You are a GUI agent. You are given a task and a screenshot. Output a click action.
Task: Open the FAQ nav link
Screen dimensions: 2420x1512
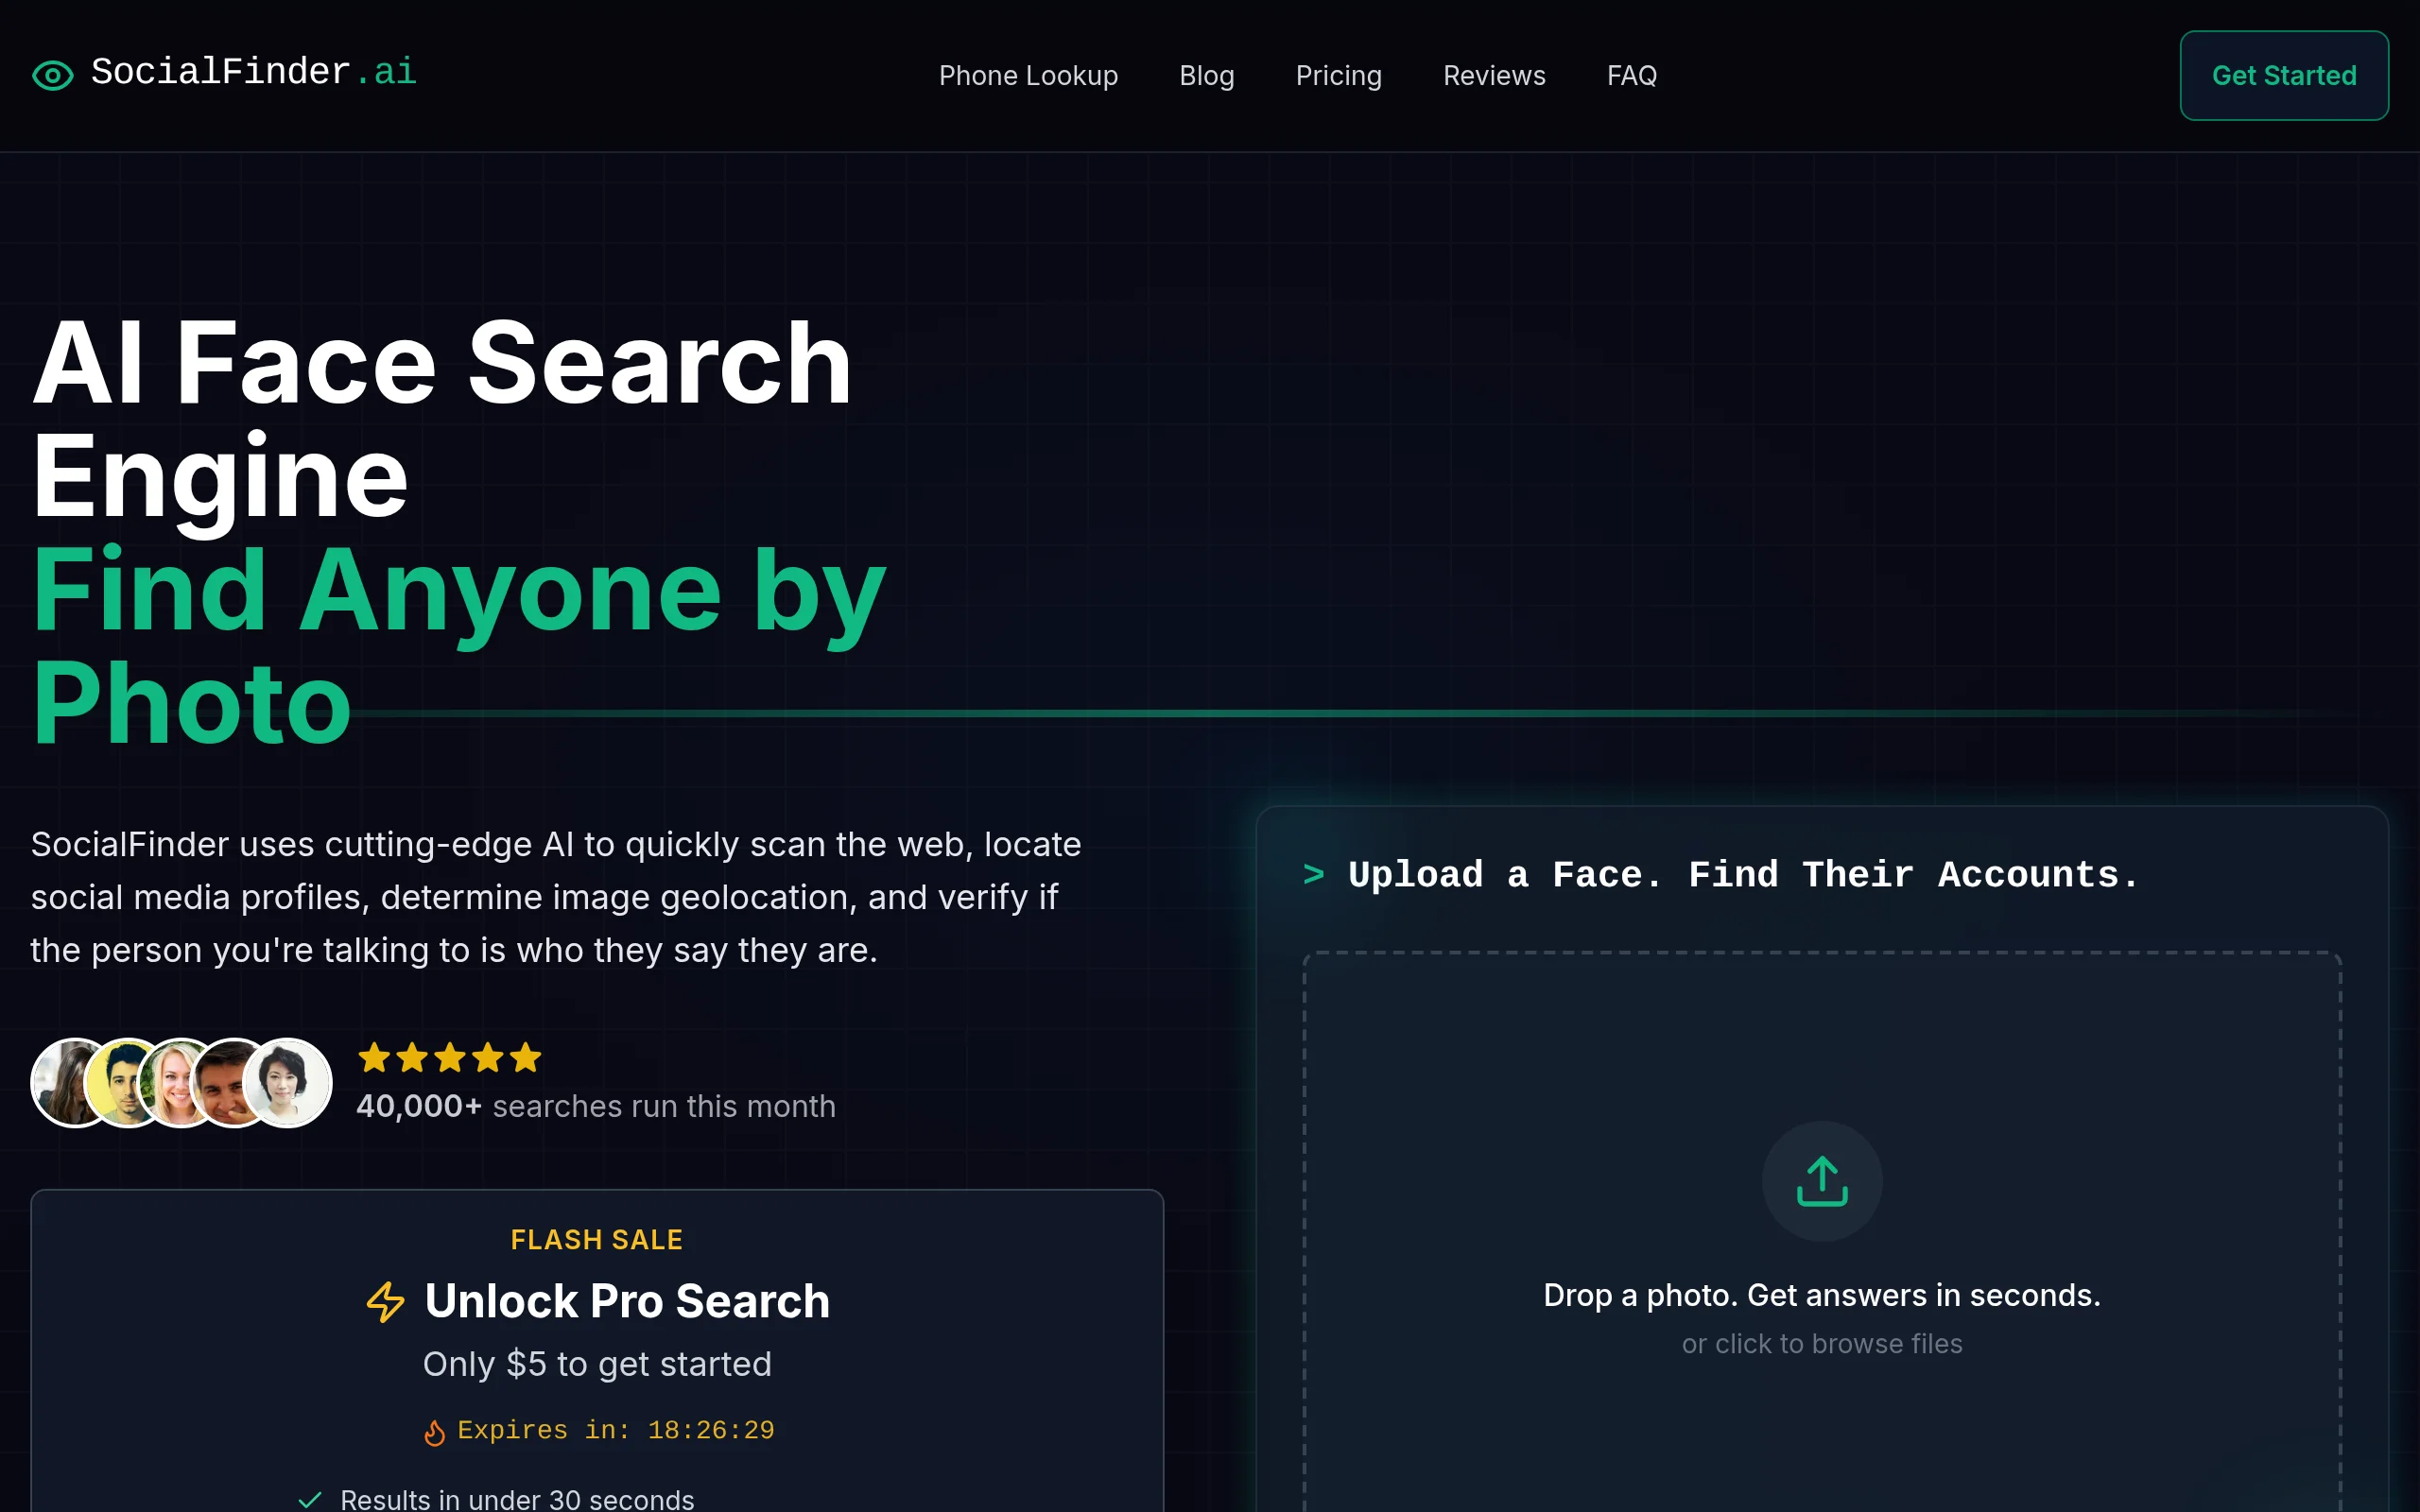(x=1631, y=75)
